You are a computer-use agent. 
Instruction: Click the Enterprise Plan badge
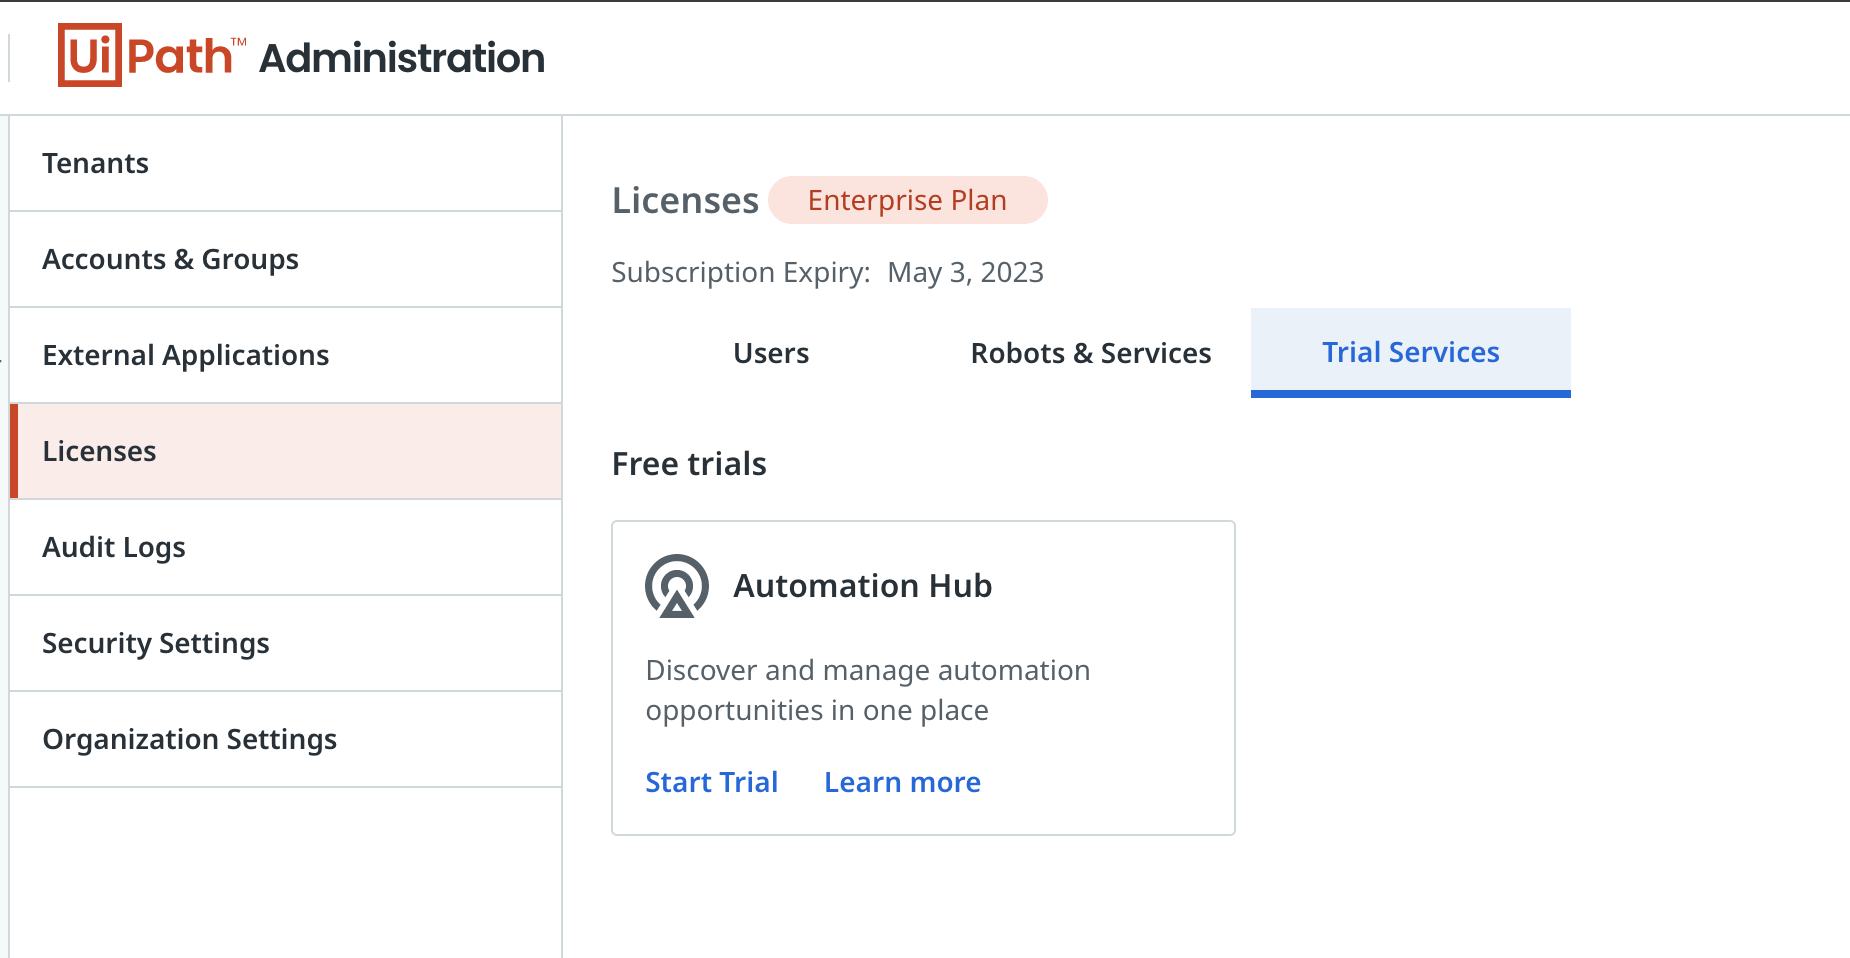click(907, 200)
